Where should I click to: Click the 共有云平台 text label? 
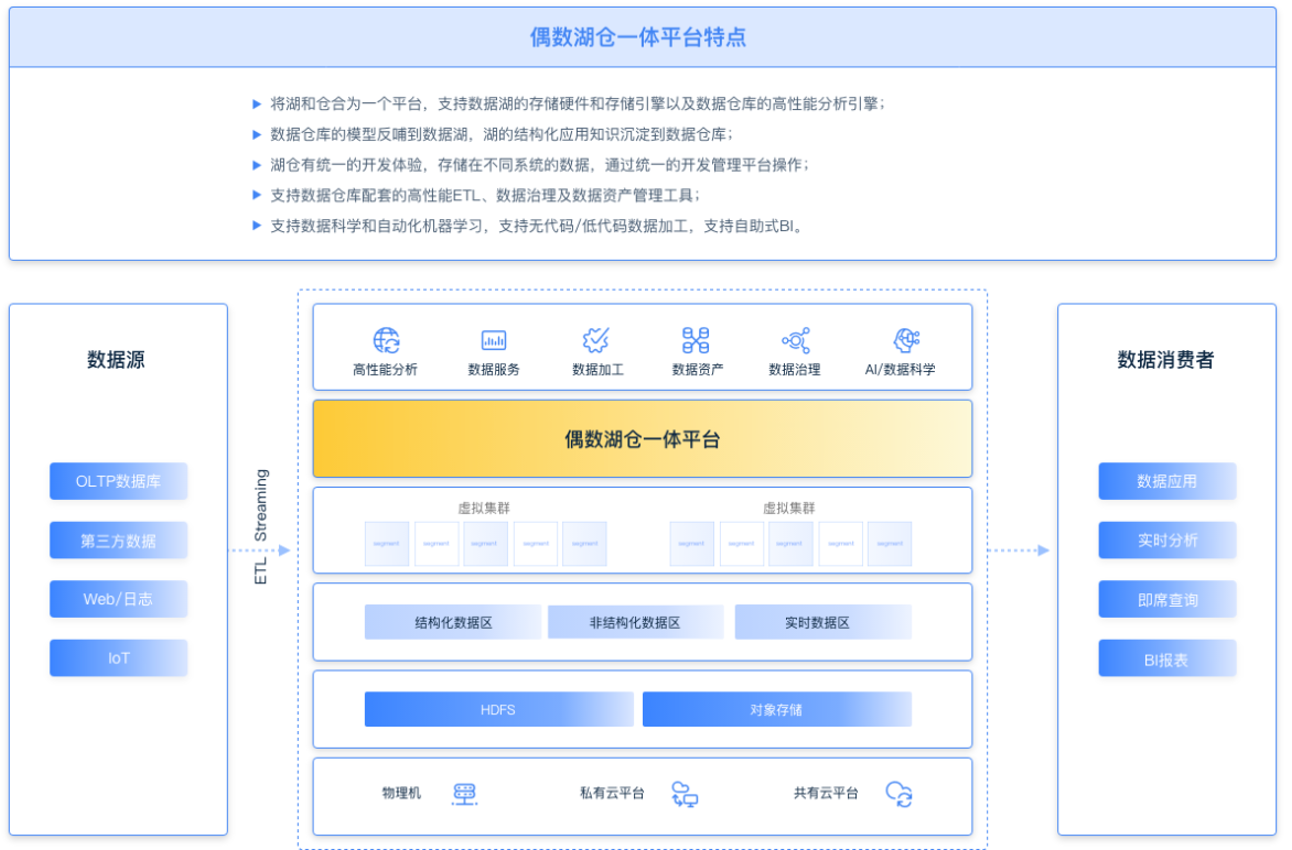(x=826, y=793)
